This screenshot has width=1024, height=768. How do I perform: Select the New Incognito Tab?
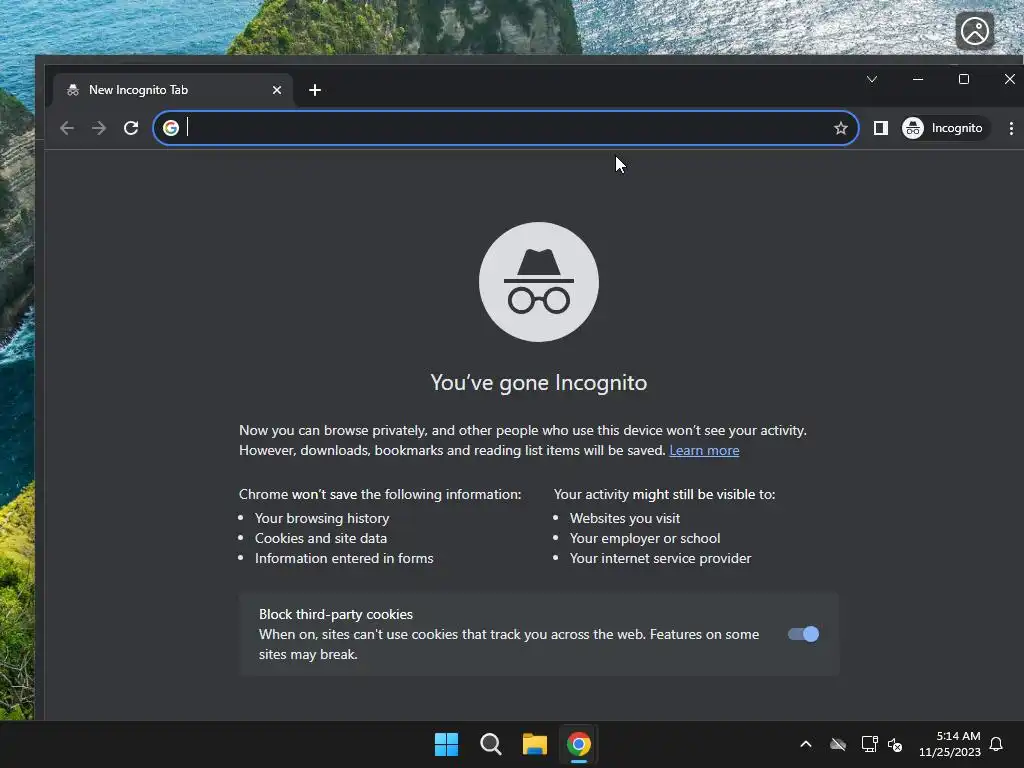tap(173, 90)
